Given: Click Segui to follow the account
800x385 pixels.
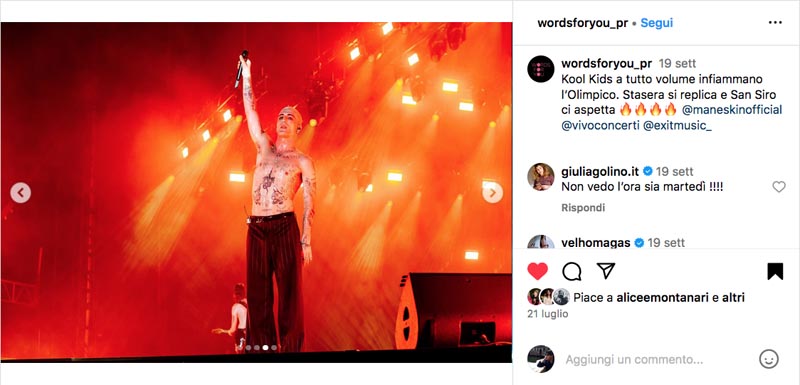Looking at the screenshot, I should 657,23.
